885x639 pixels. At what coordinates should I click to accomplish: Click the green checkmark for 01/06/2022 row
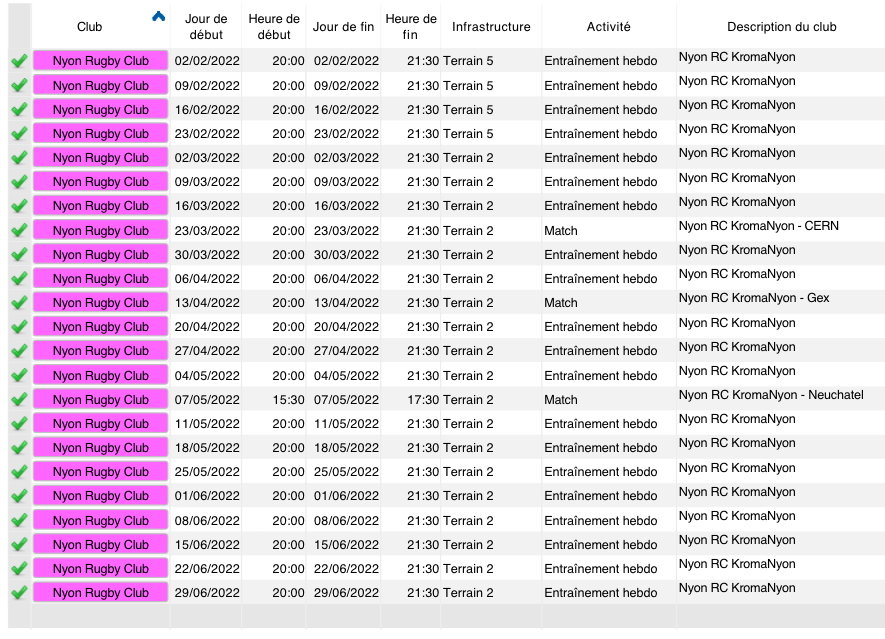point(19,496)
